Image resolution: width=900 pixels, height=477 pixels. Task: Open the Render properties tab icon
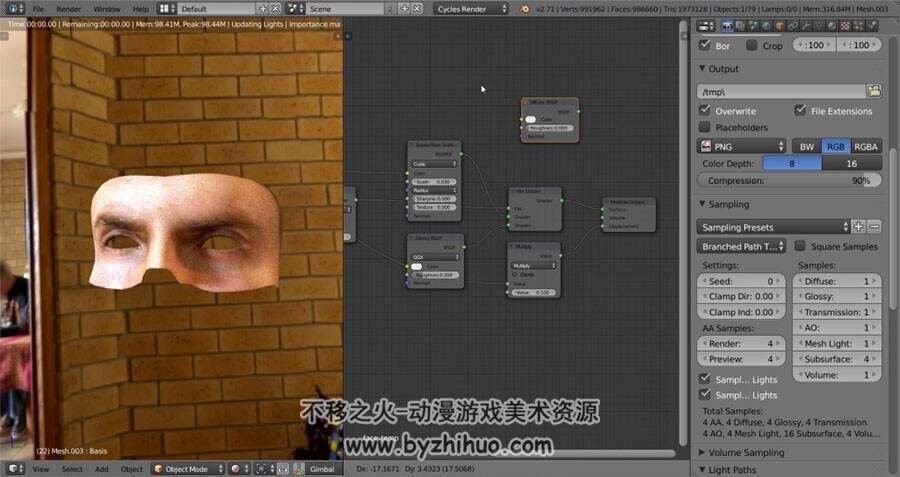727,26
